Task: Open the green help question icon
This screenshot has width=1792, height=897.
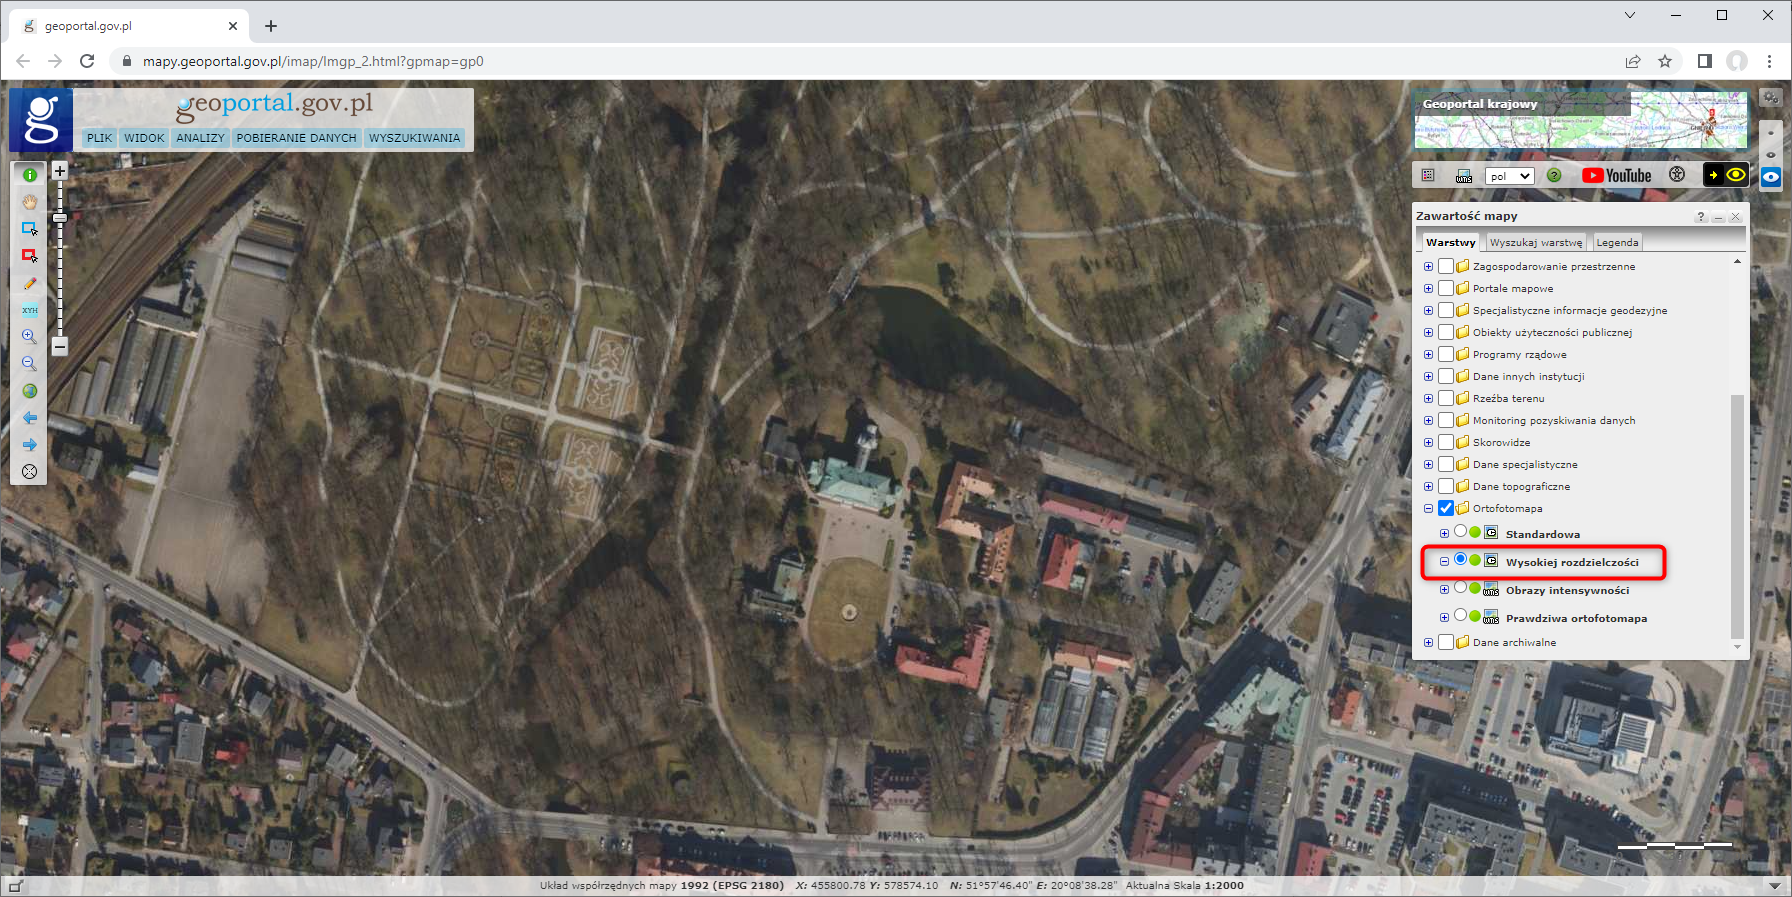Action: tap(1554, 175)
